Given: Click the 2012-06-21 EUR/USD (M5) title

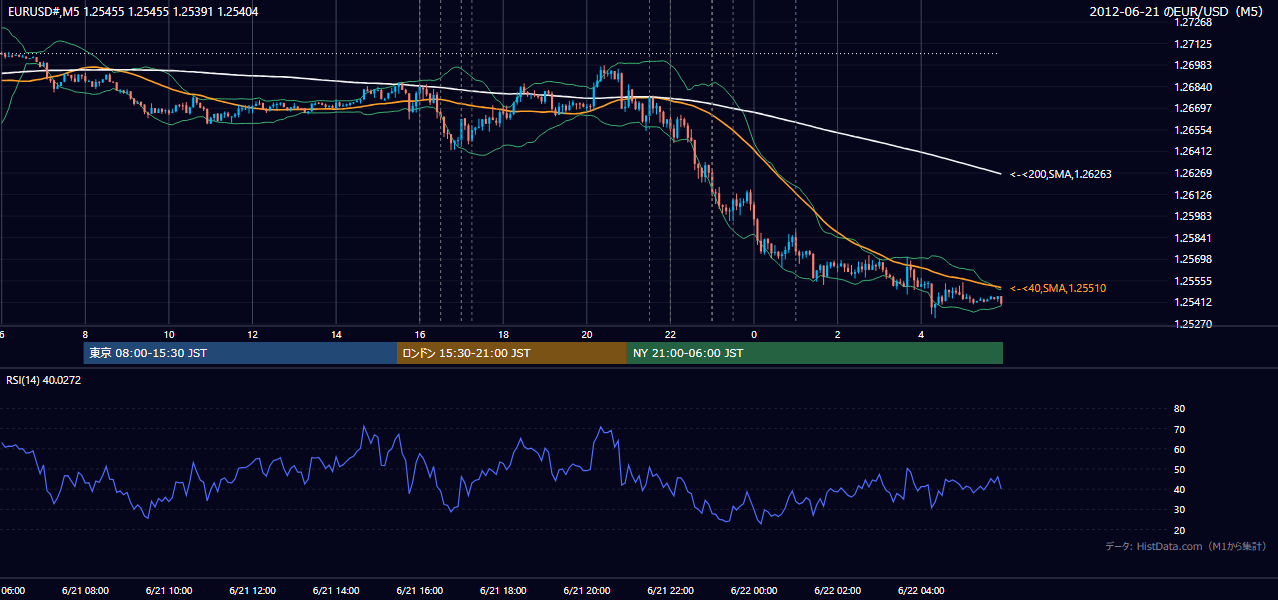Looking at the screenshot, I should pyautogui.click(x=1178, y=11).
